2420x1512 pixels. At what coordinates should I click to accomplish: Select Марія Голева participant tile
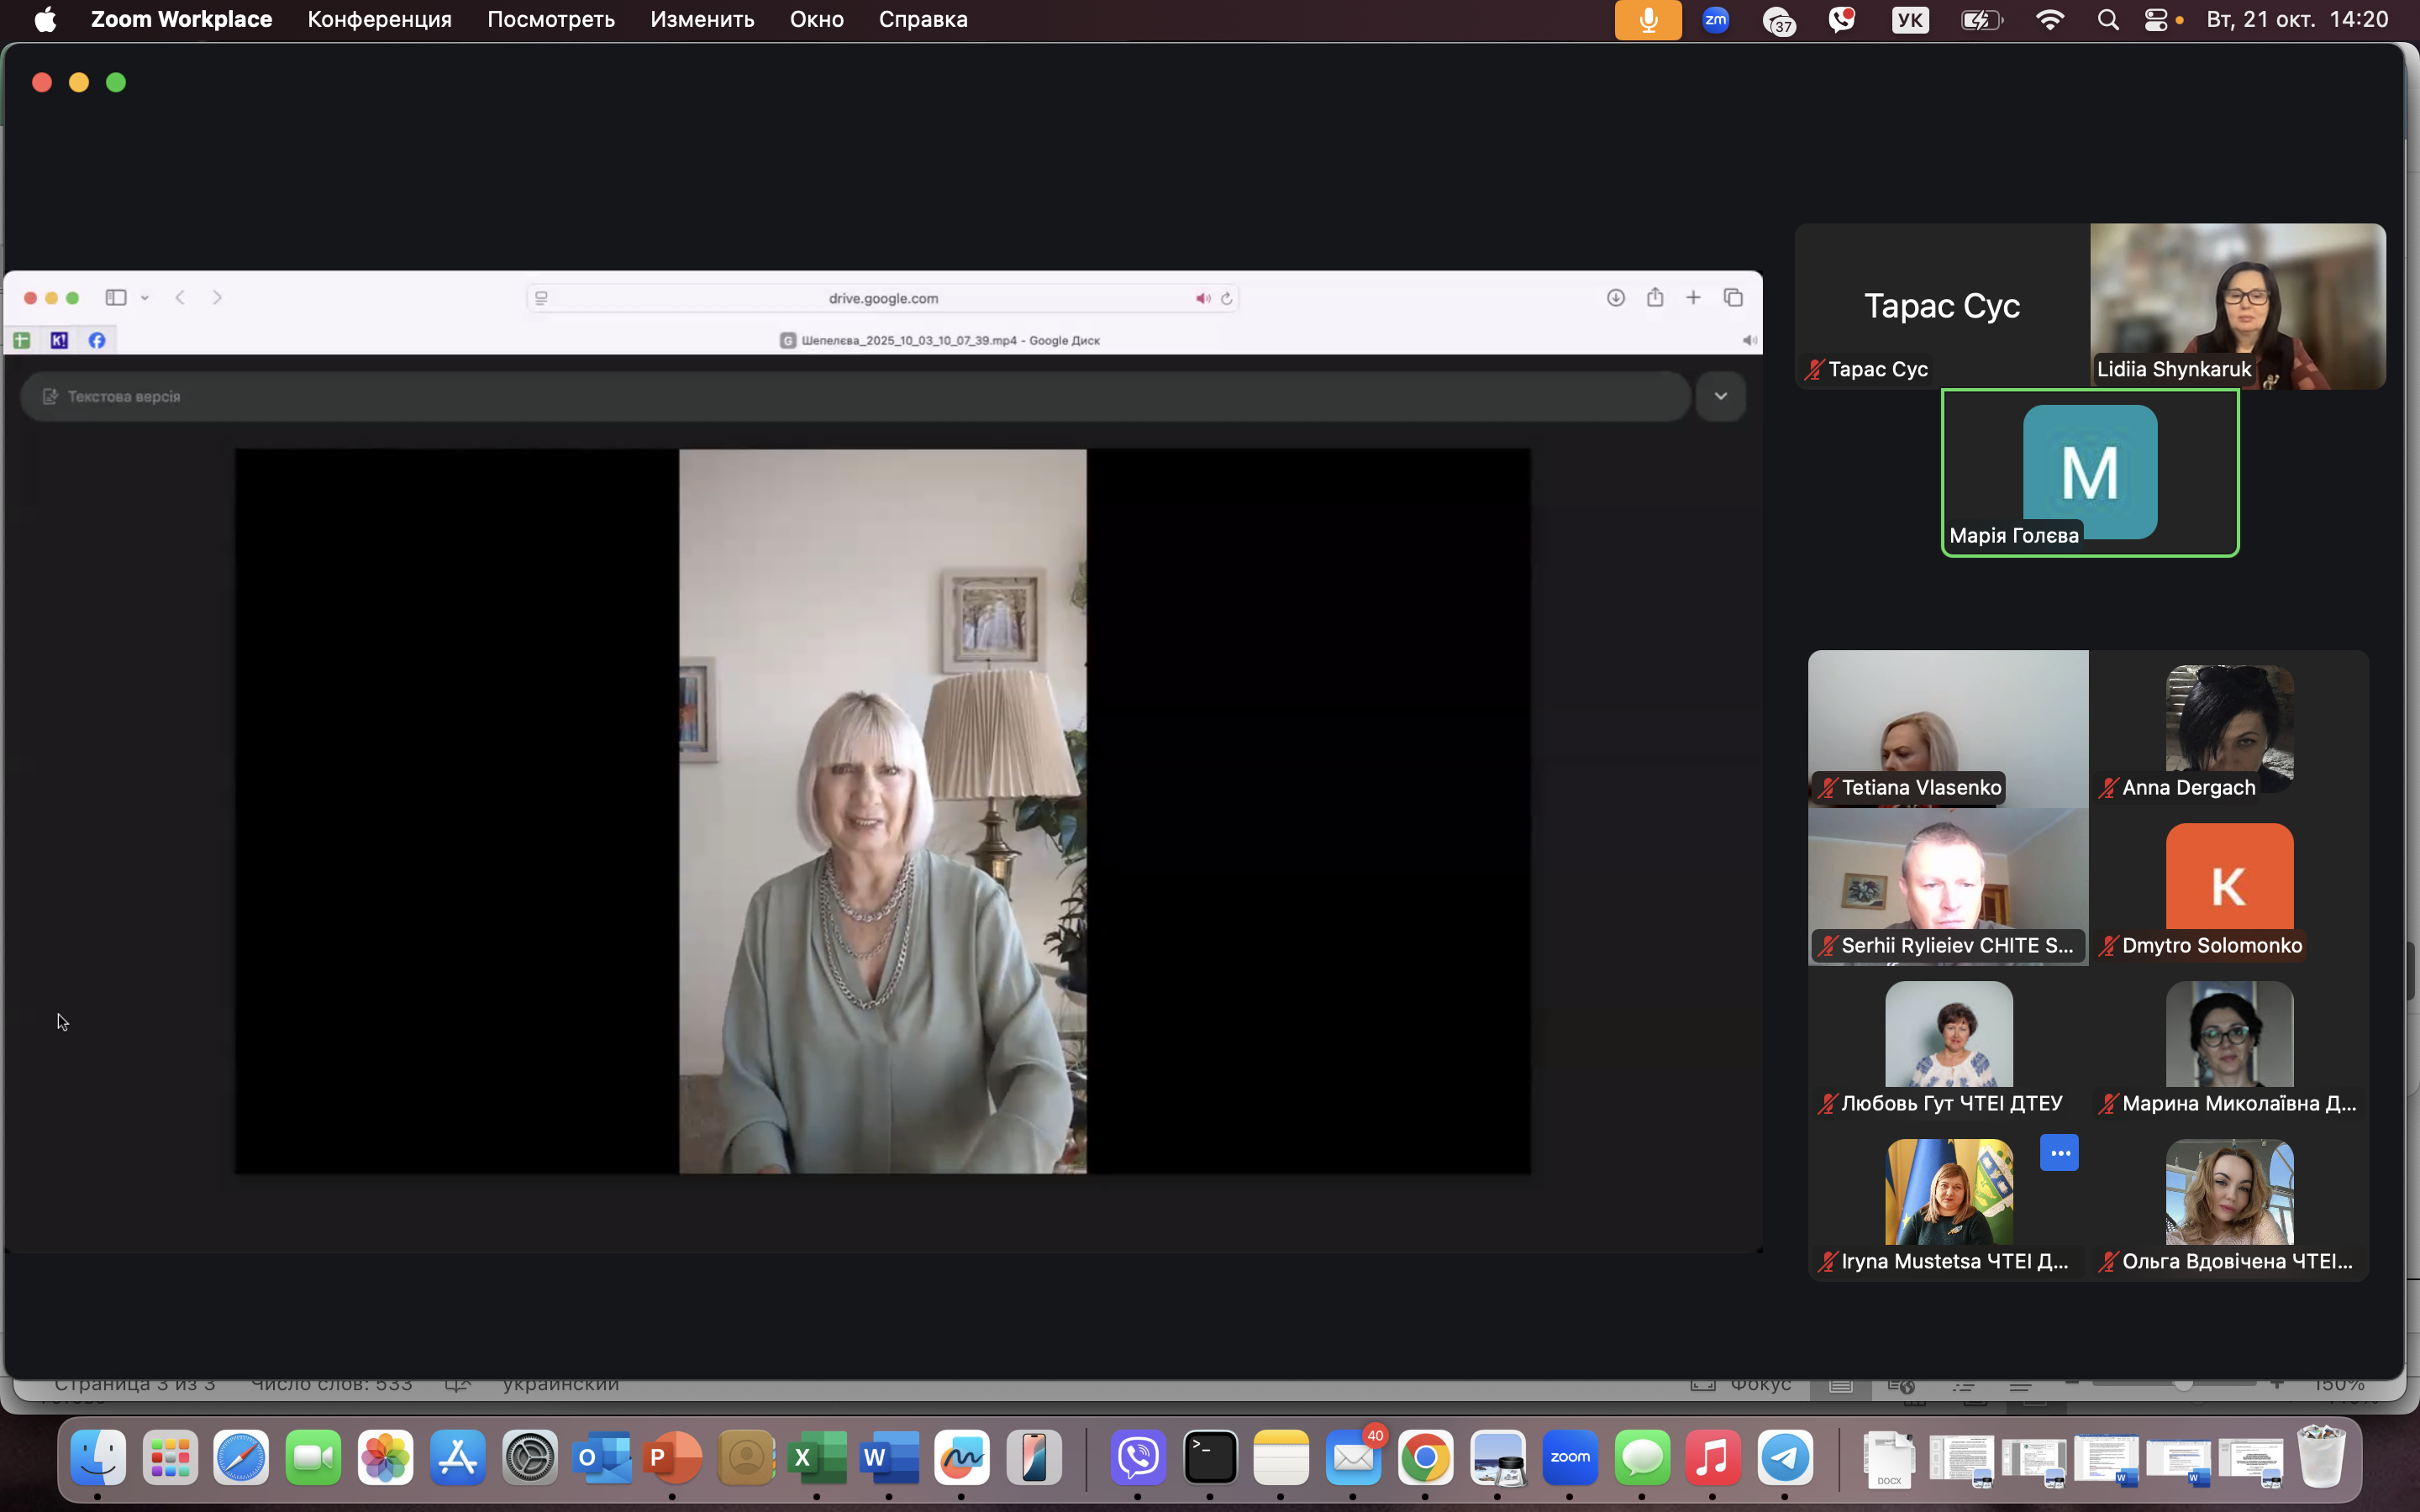coord(2089,472)
